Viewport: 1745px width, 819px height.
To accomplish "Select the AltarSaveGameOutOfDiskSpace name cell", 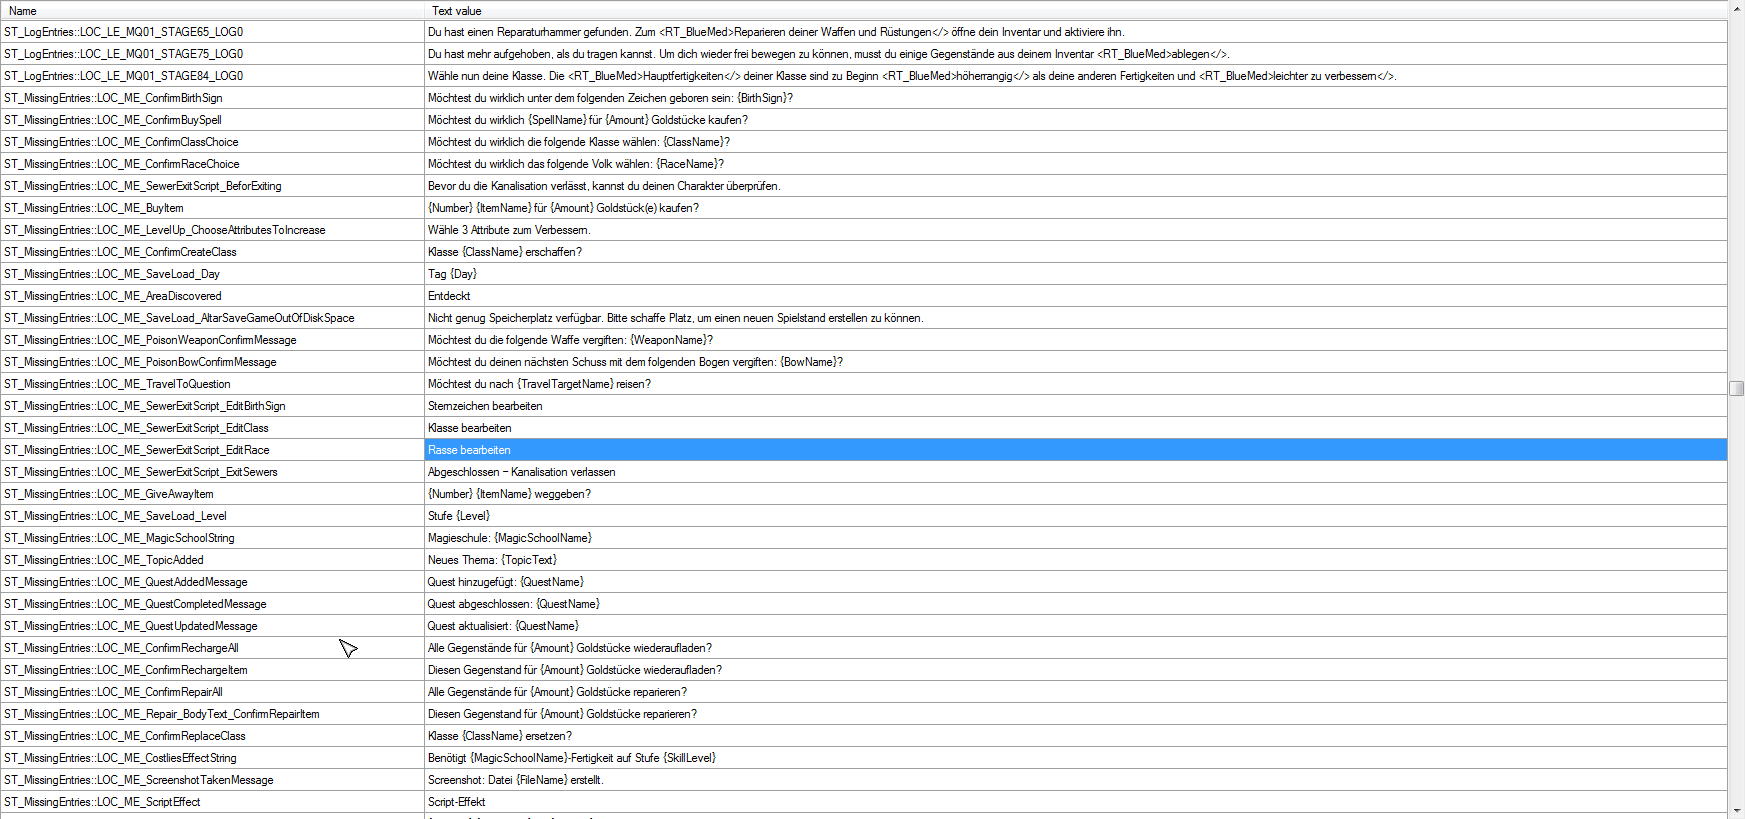I will click(x=212, y=318).
